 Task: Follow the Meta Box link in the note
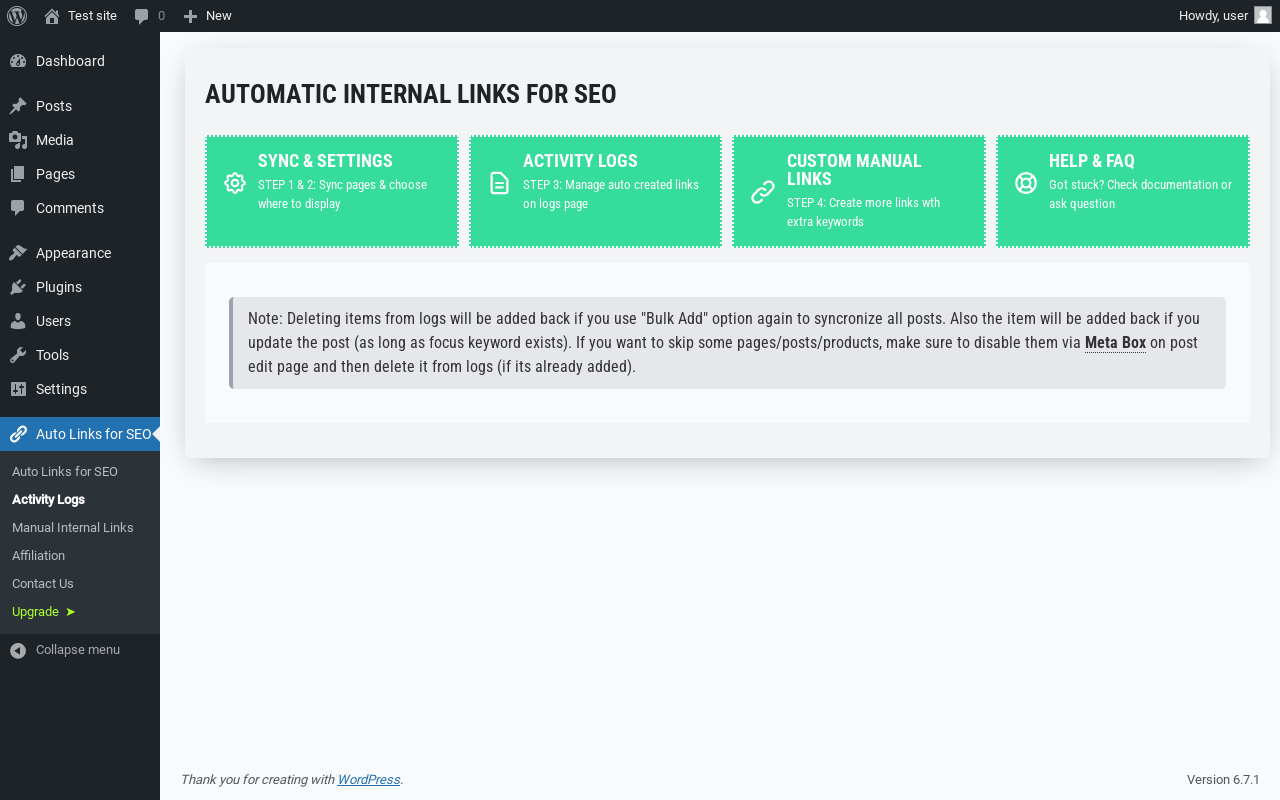pos(1115,343)
